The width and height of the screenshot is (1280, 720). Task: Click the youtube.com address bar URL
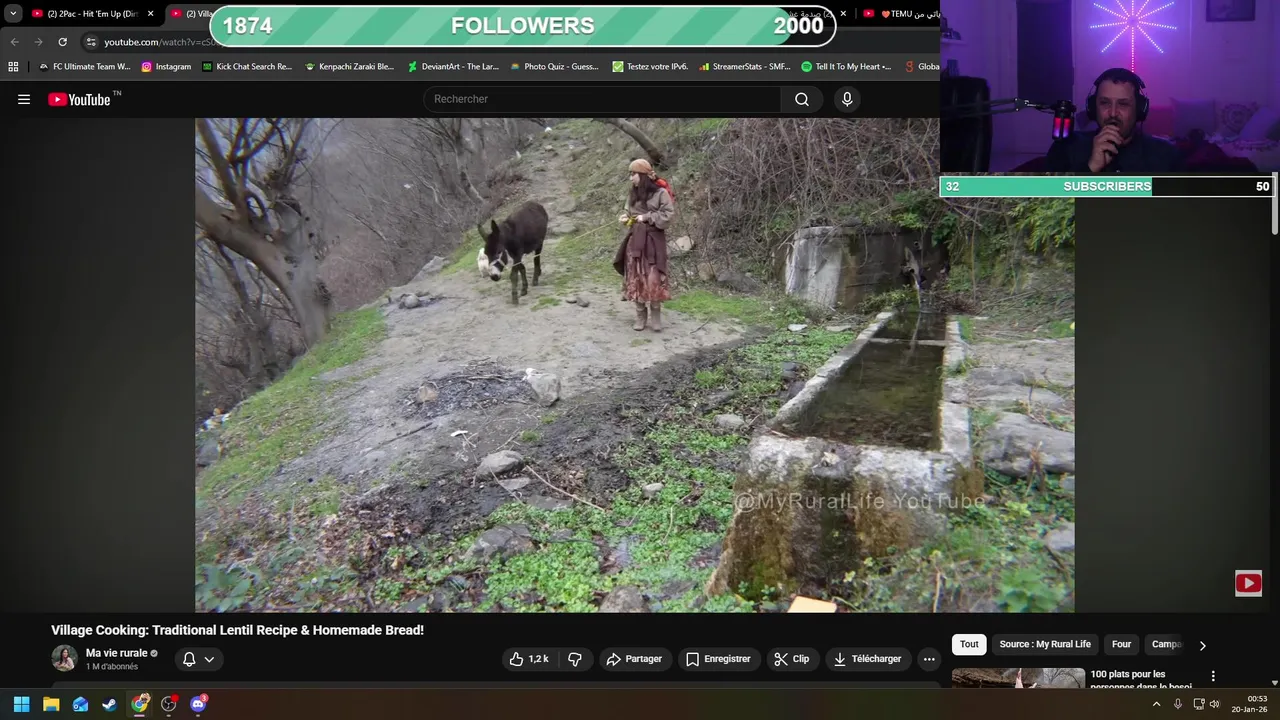159,42
